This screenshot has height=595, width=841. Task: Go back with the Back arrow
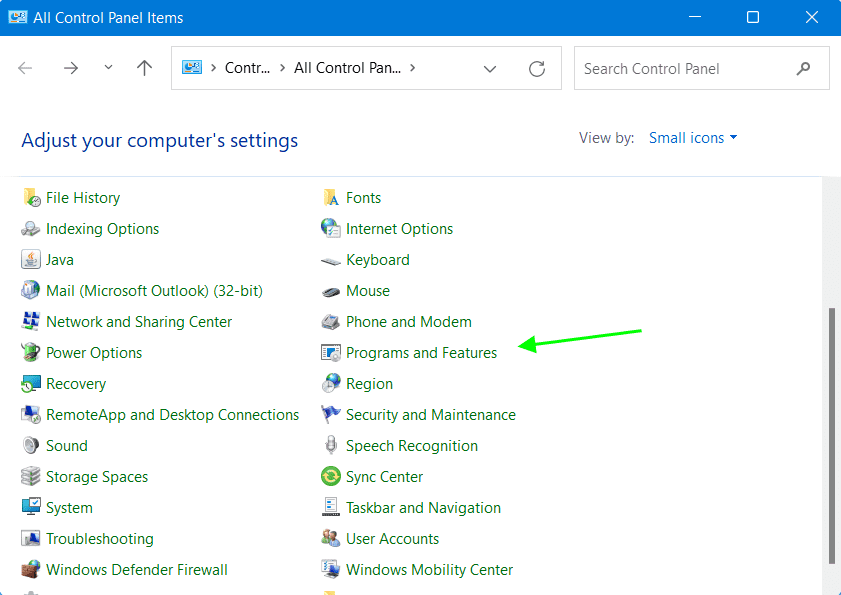pos(25,68)
